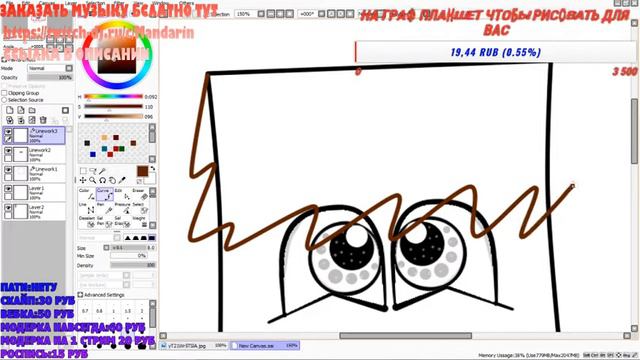Pick the teal palette swatch

tap(104, 149)
